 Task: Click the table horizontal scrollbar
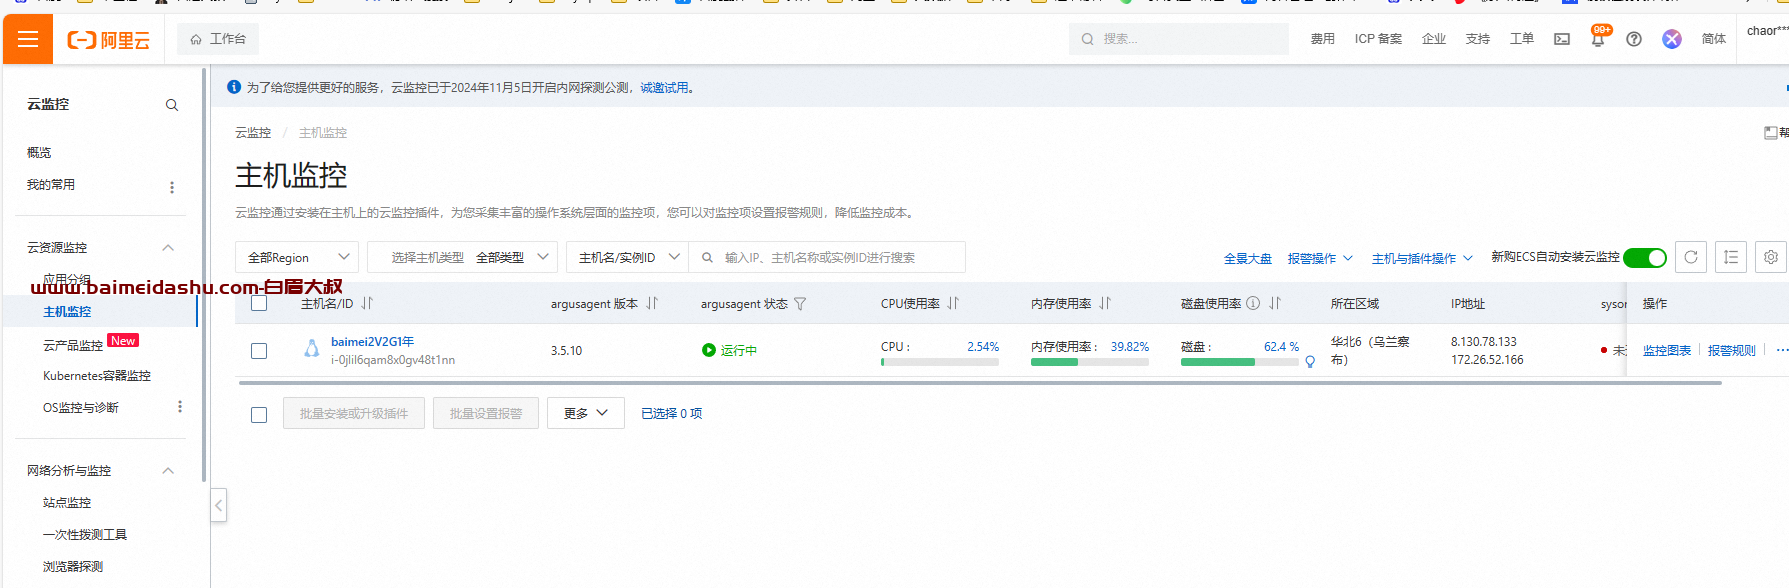point(980,382)
